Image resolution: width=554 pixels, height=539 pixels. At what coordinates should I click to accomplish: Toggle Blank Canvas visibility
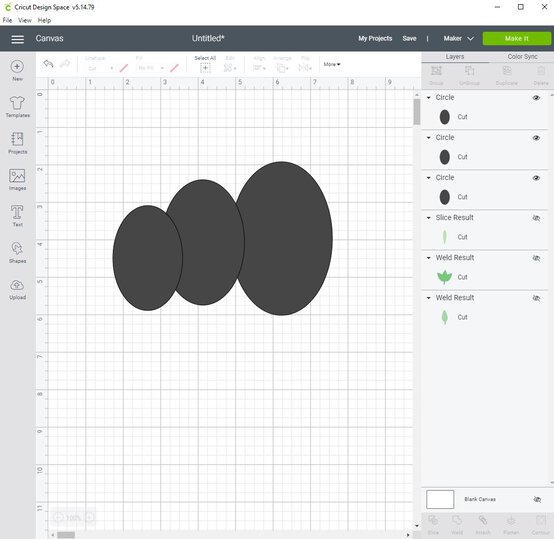coord(537,499)
